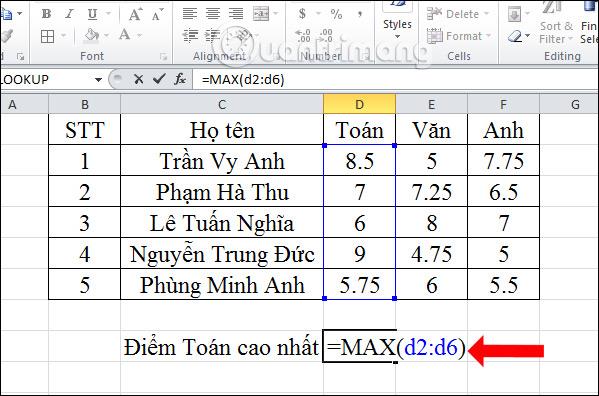Select column E header
The width and height of the screenshot is (599, 396).
click(x=431, y=104)
